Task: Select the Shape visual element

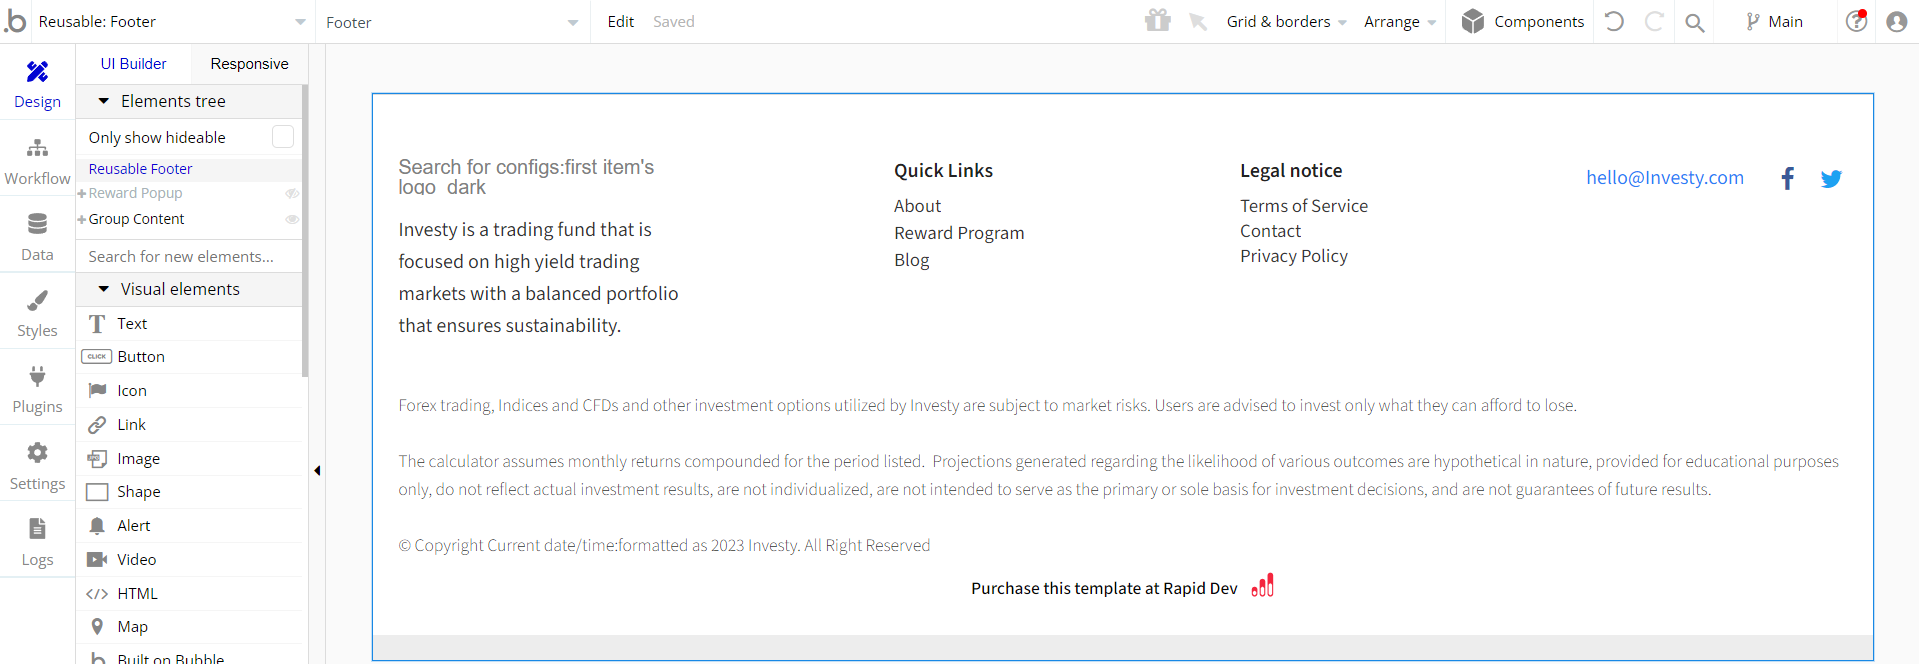Action: tap(190, 492)
